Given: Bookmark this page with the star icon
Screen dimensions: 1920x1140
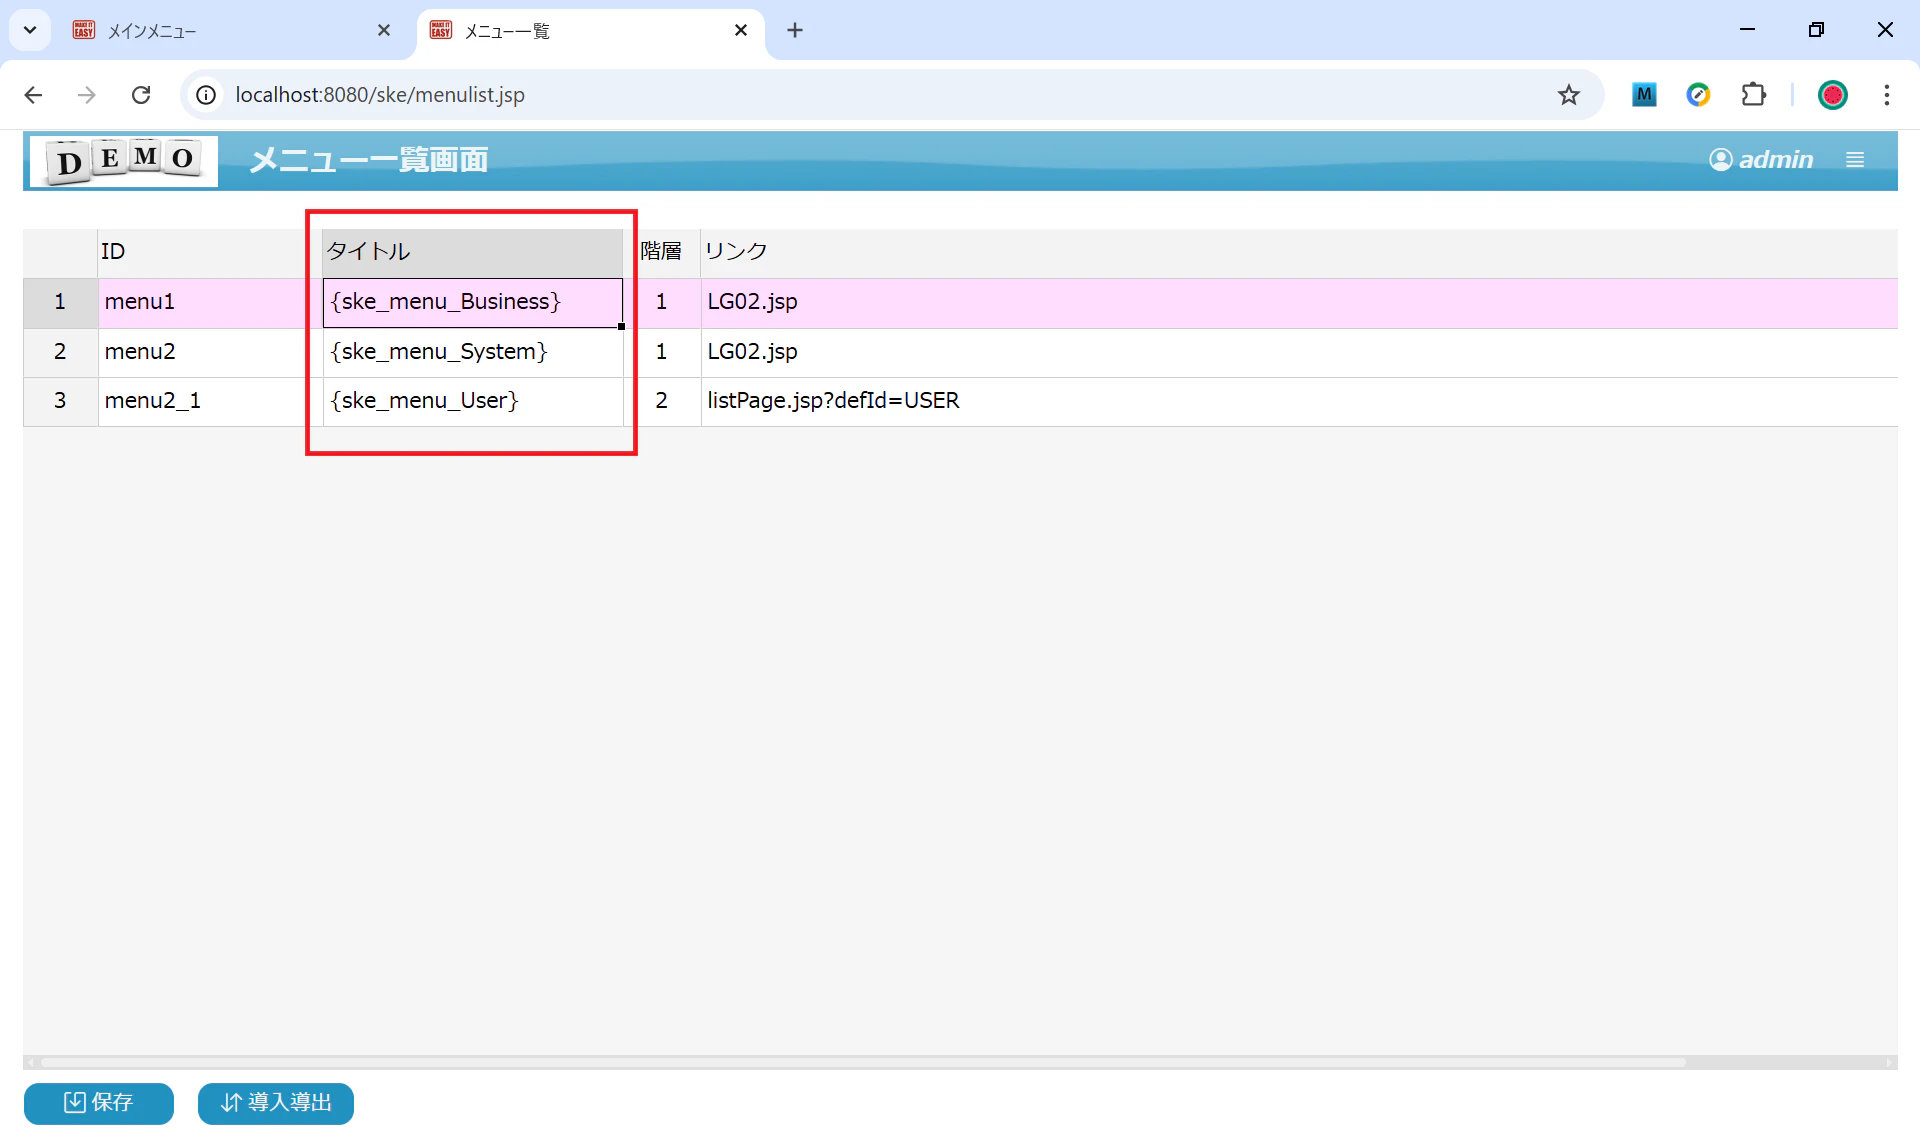Looking at the screenshot, I should pos(1569,95).
